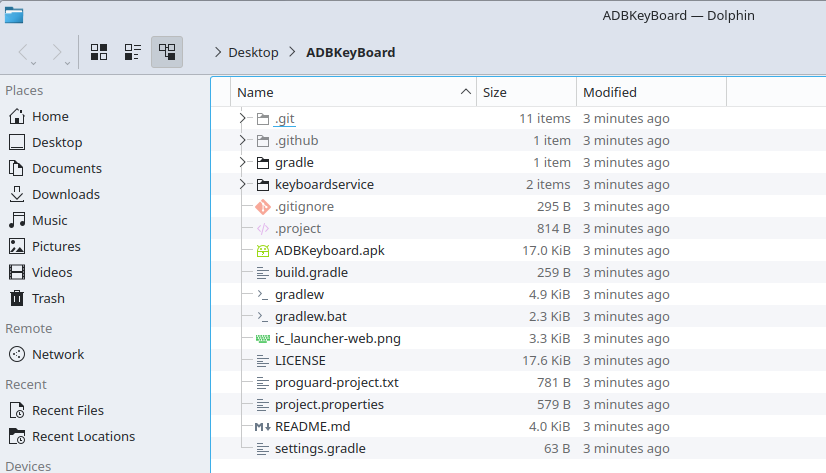Select the ADBKeyboard.apk android icon
826x473 pixels.
[x=263, y=251]
